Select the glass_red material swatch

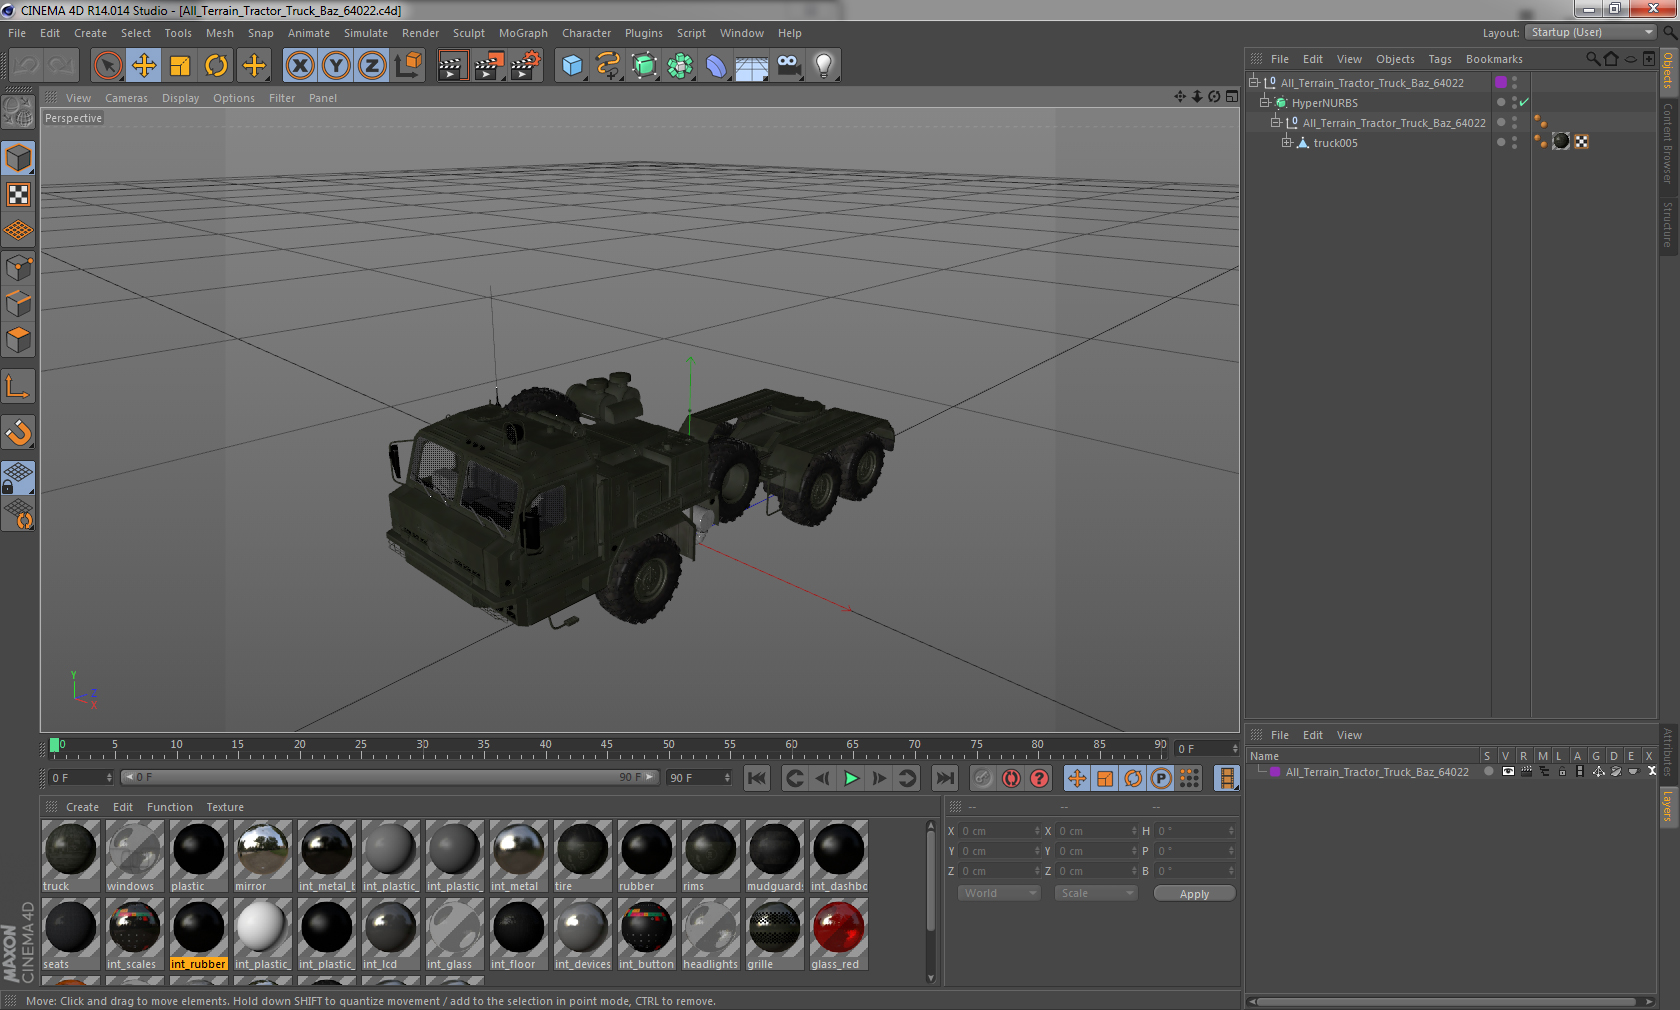838,935
